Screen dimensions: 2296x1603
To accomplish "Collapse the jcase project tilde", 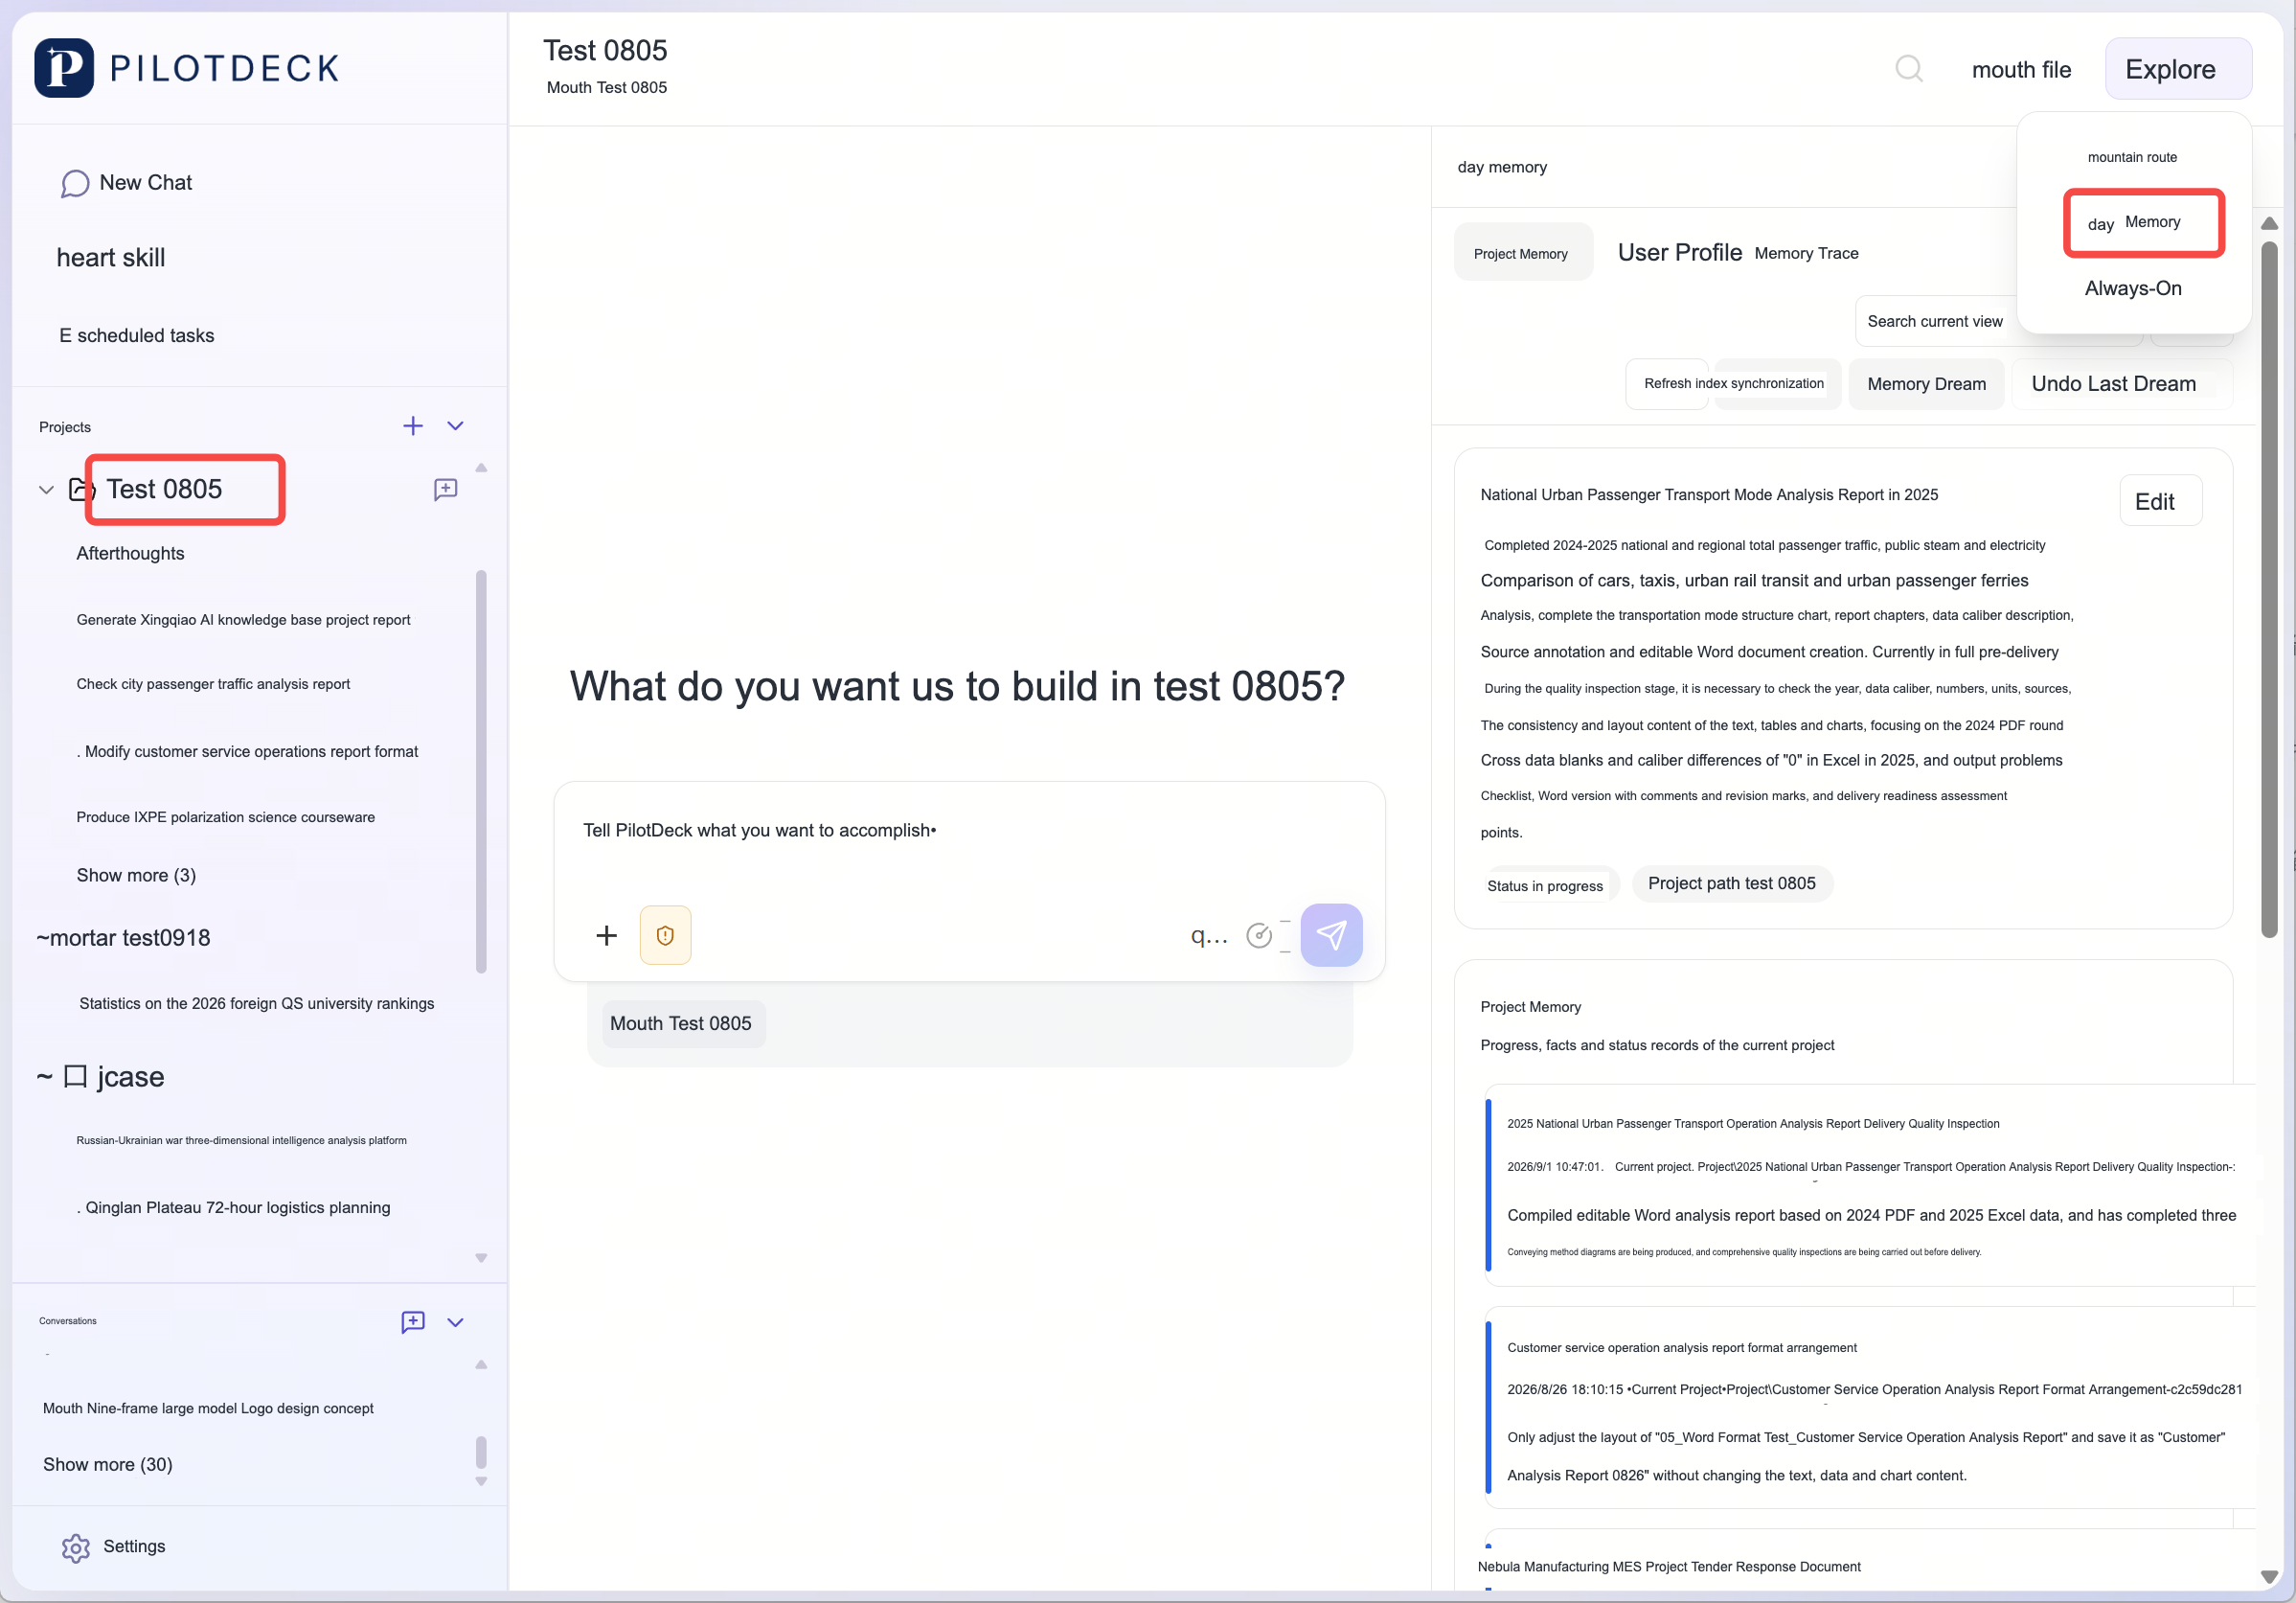I will point(45,1076).
